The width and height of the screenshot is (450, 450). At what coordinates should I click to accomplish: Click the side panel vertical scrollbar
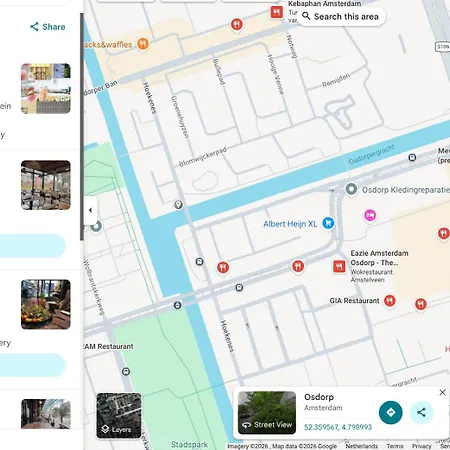tap(82, 127)
